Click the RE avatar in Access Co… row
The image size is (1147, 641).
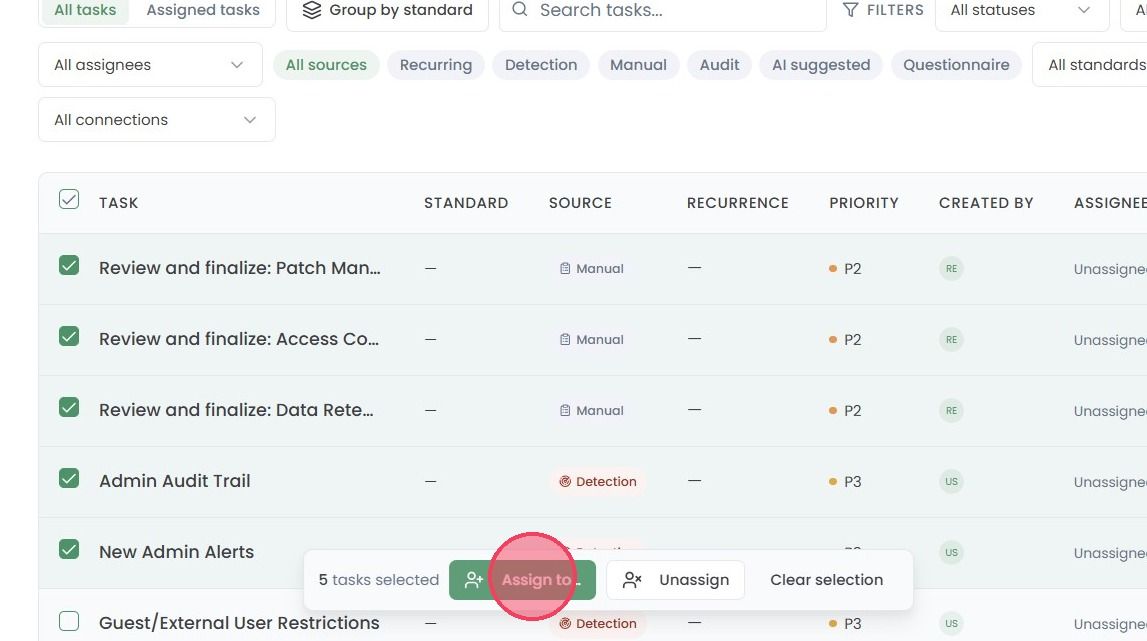click(x=951, y=340)
